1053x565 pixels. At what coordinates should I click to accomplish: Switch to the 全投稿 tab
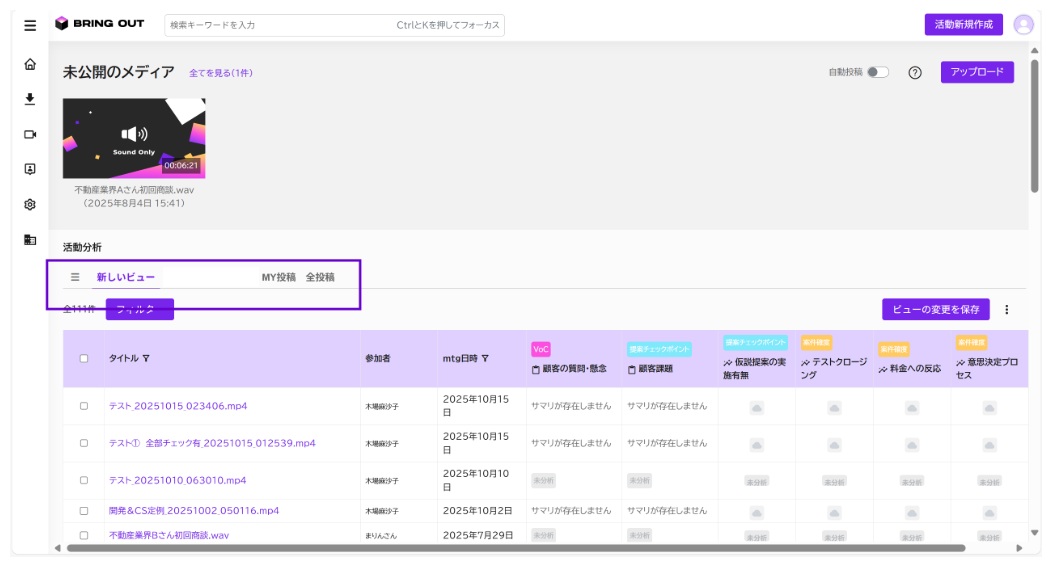pyautogui.click(x=320, y=277)
